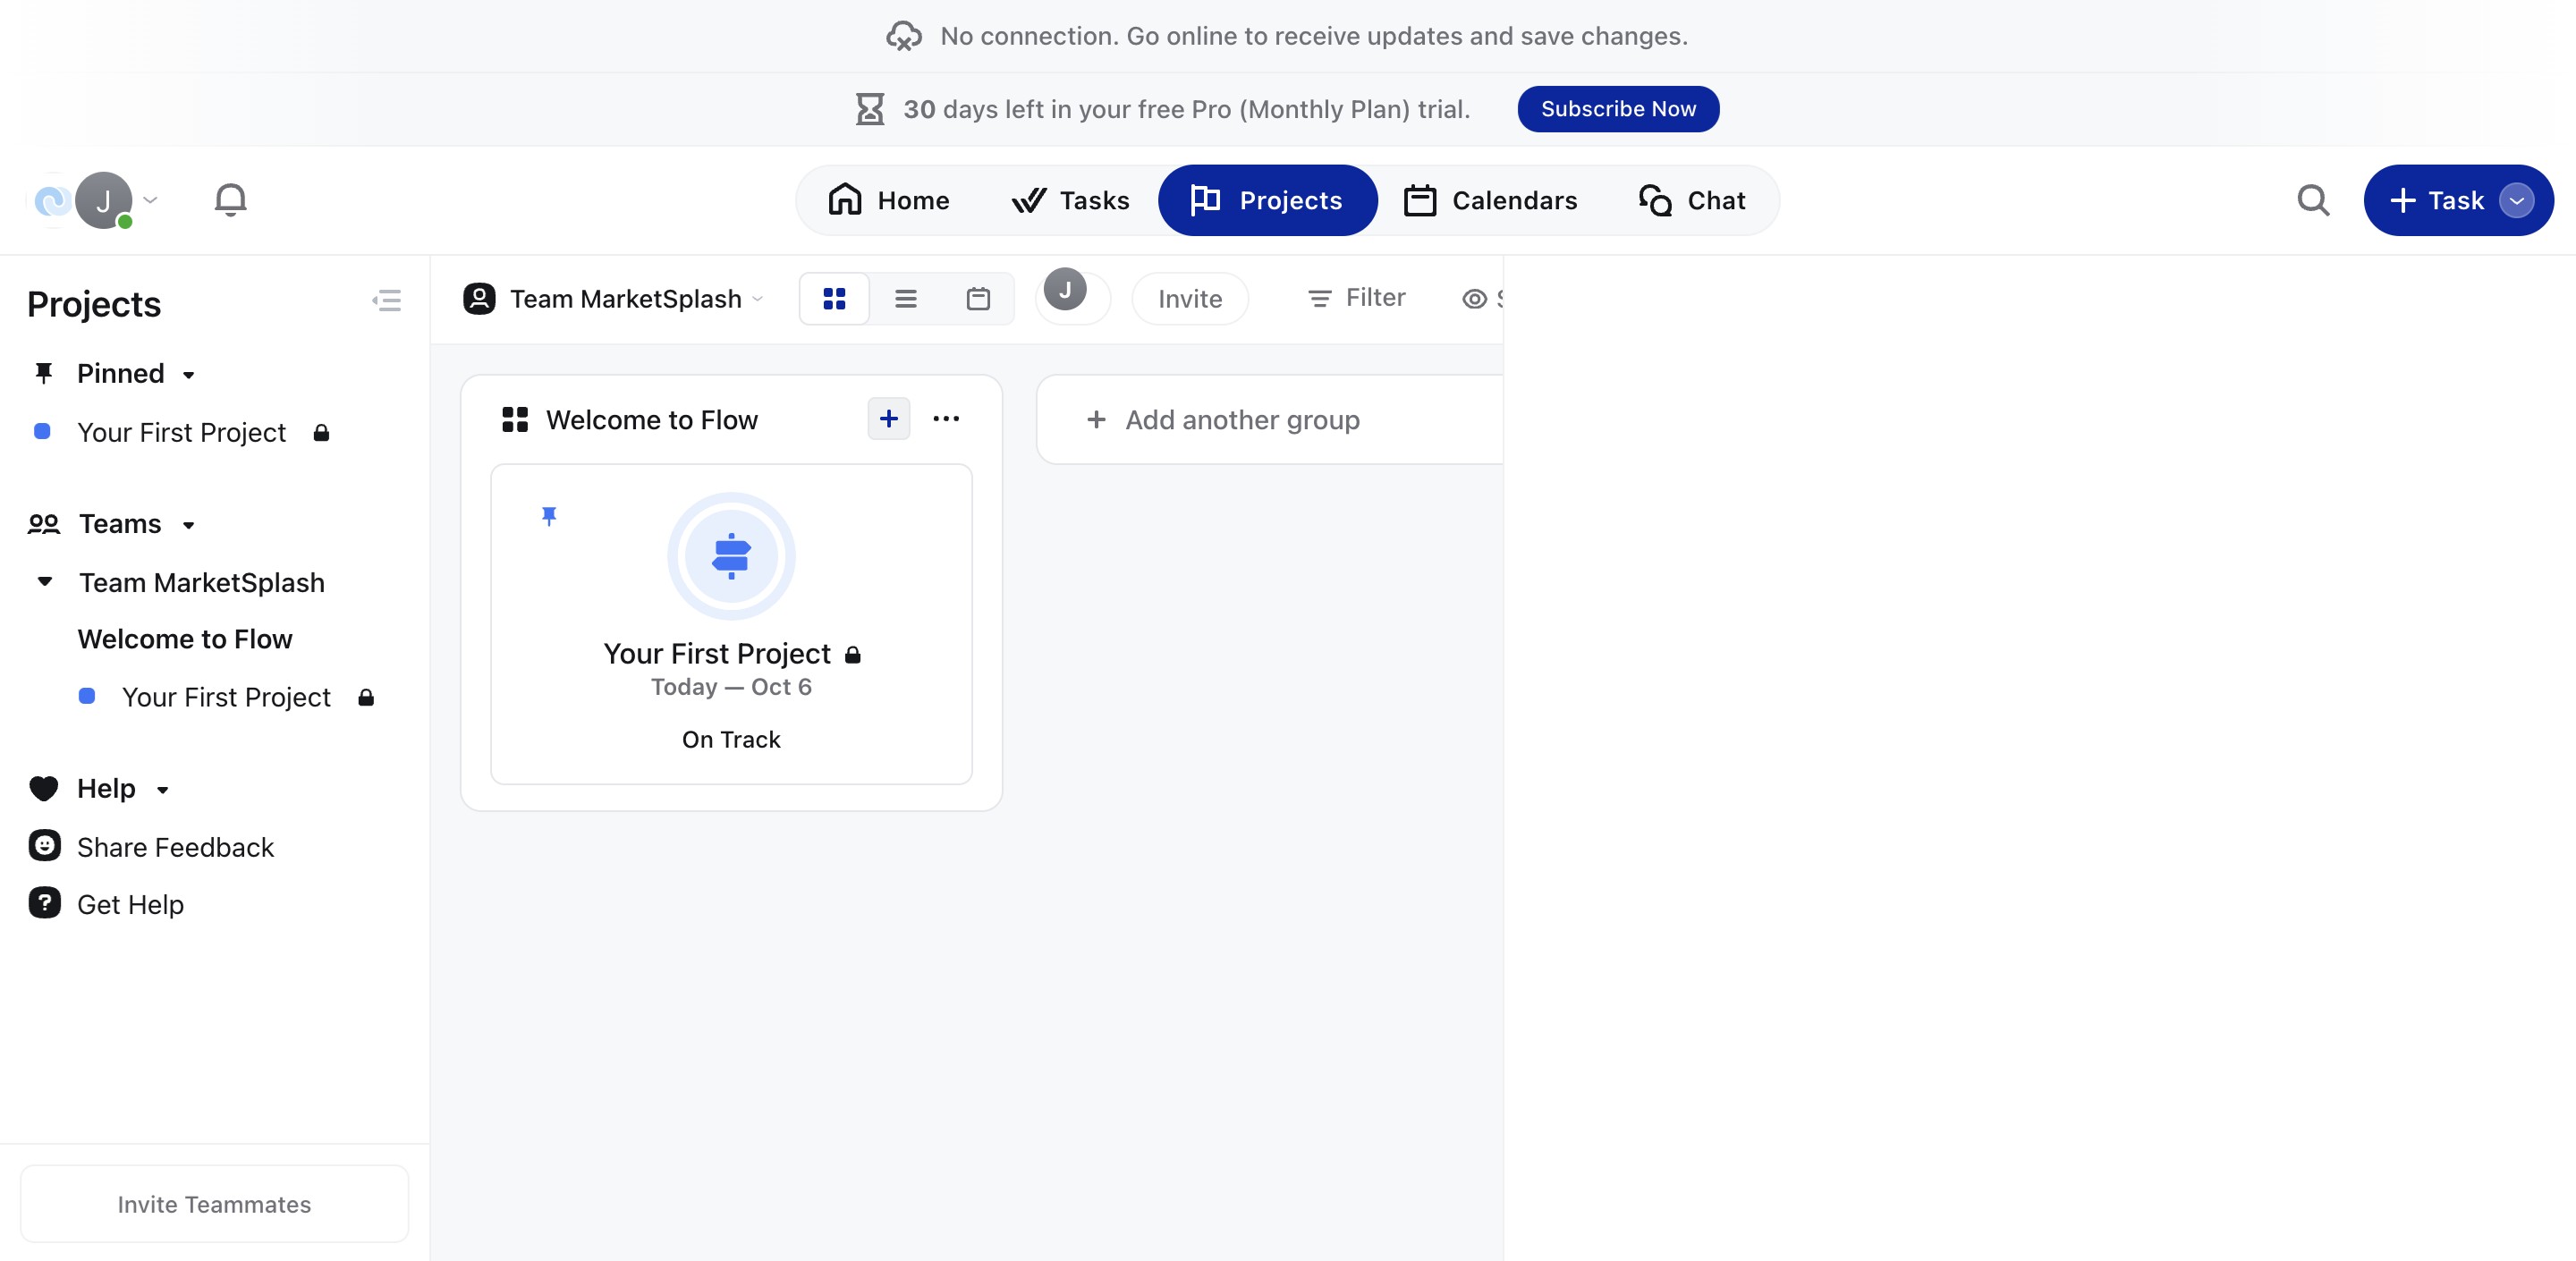Click the Get Help question icon
Viewport: 2576px width, 1261px height.
pos(44,903)
